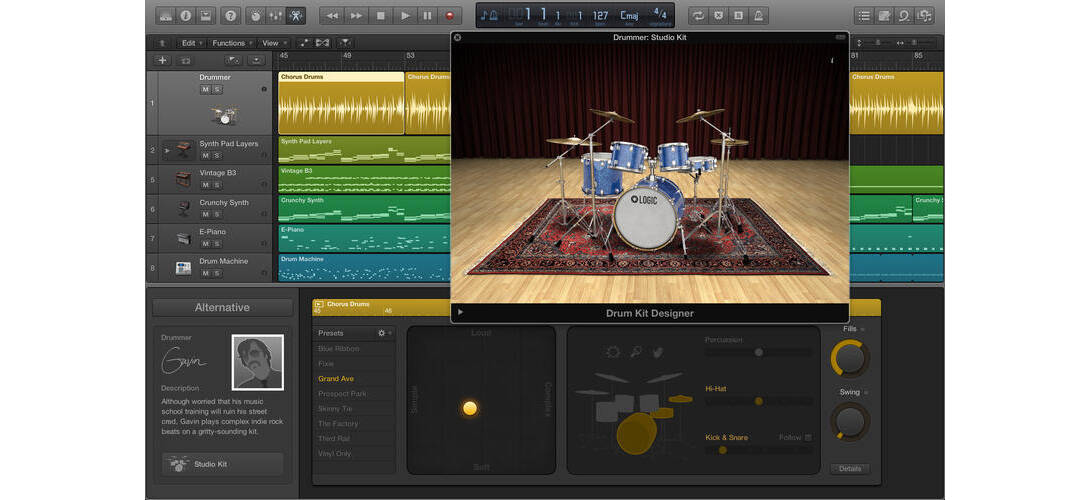The image size is (1090, 500).
Task: Click the red Record button
Action: coord(450,15)
